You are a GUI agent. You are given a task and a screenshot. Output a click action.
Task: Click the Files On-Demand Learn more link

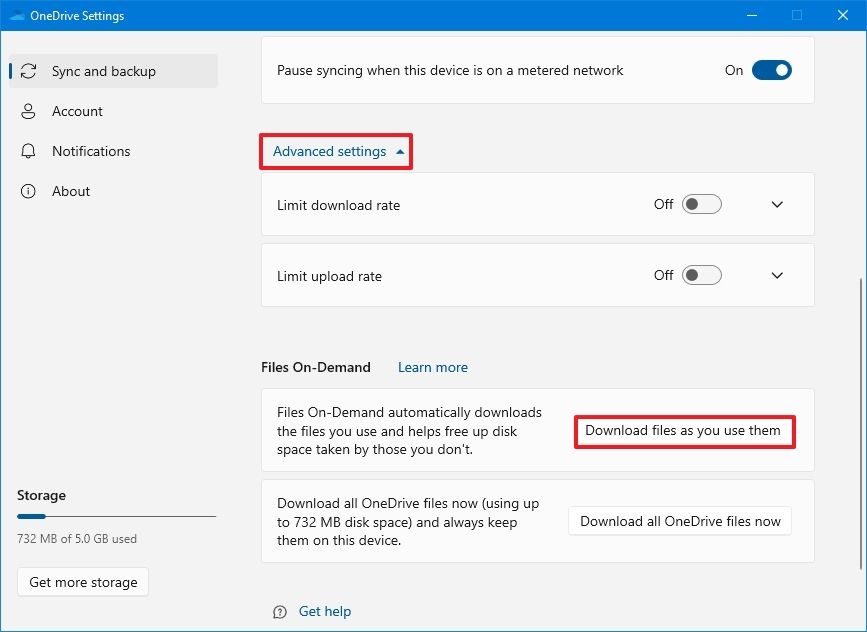pos(433,367)
